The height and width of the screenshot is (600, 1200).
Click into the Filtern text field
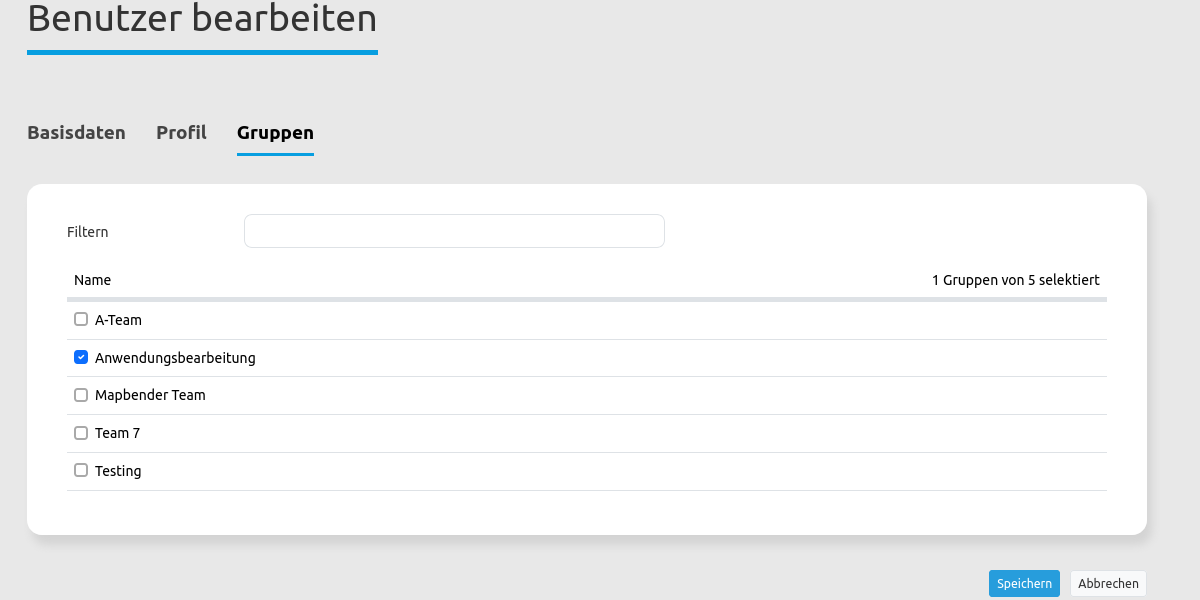(x=454, y=231)
